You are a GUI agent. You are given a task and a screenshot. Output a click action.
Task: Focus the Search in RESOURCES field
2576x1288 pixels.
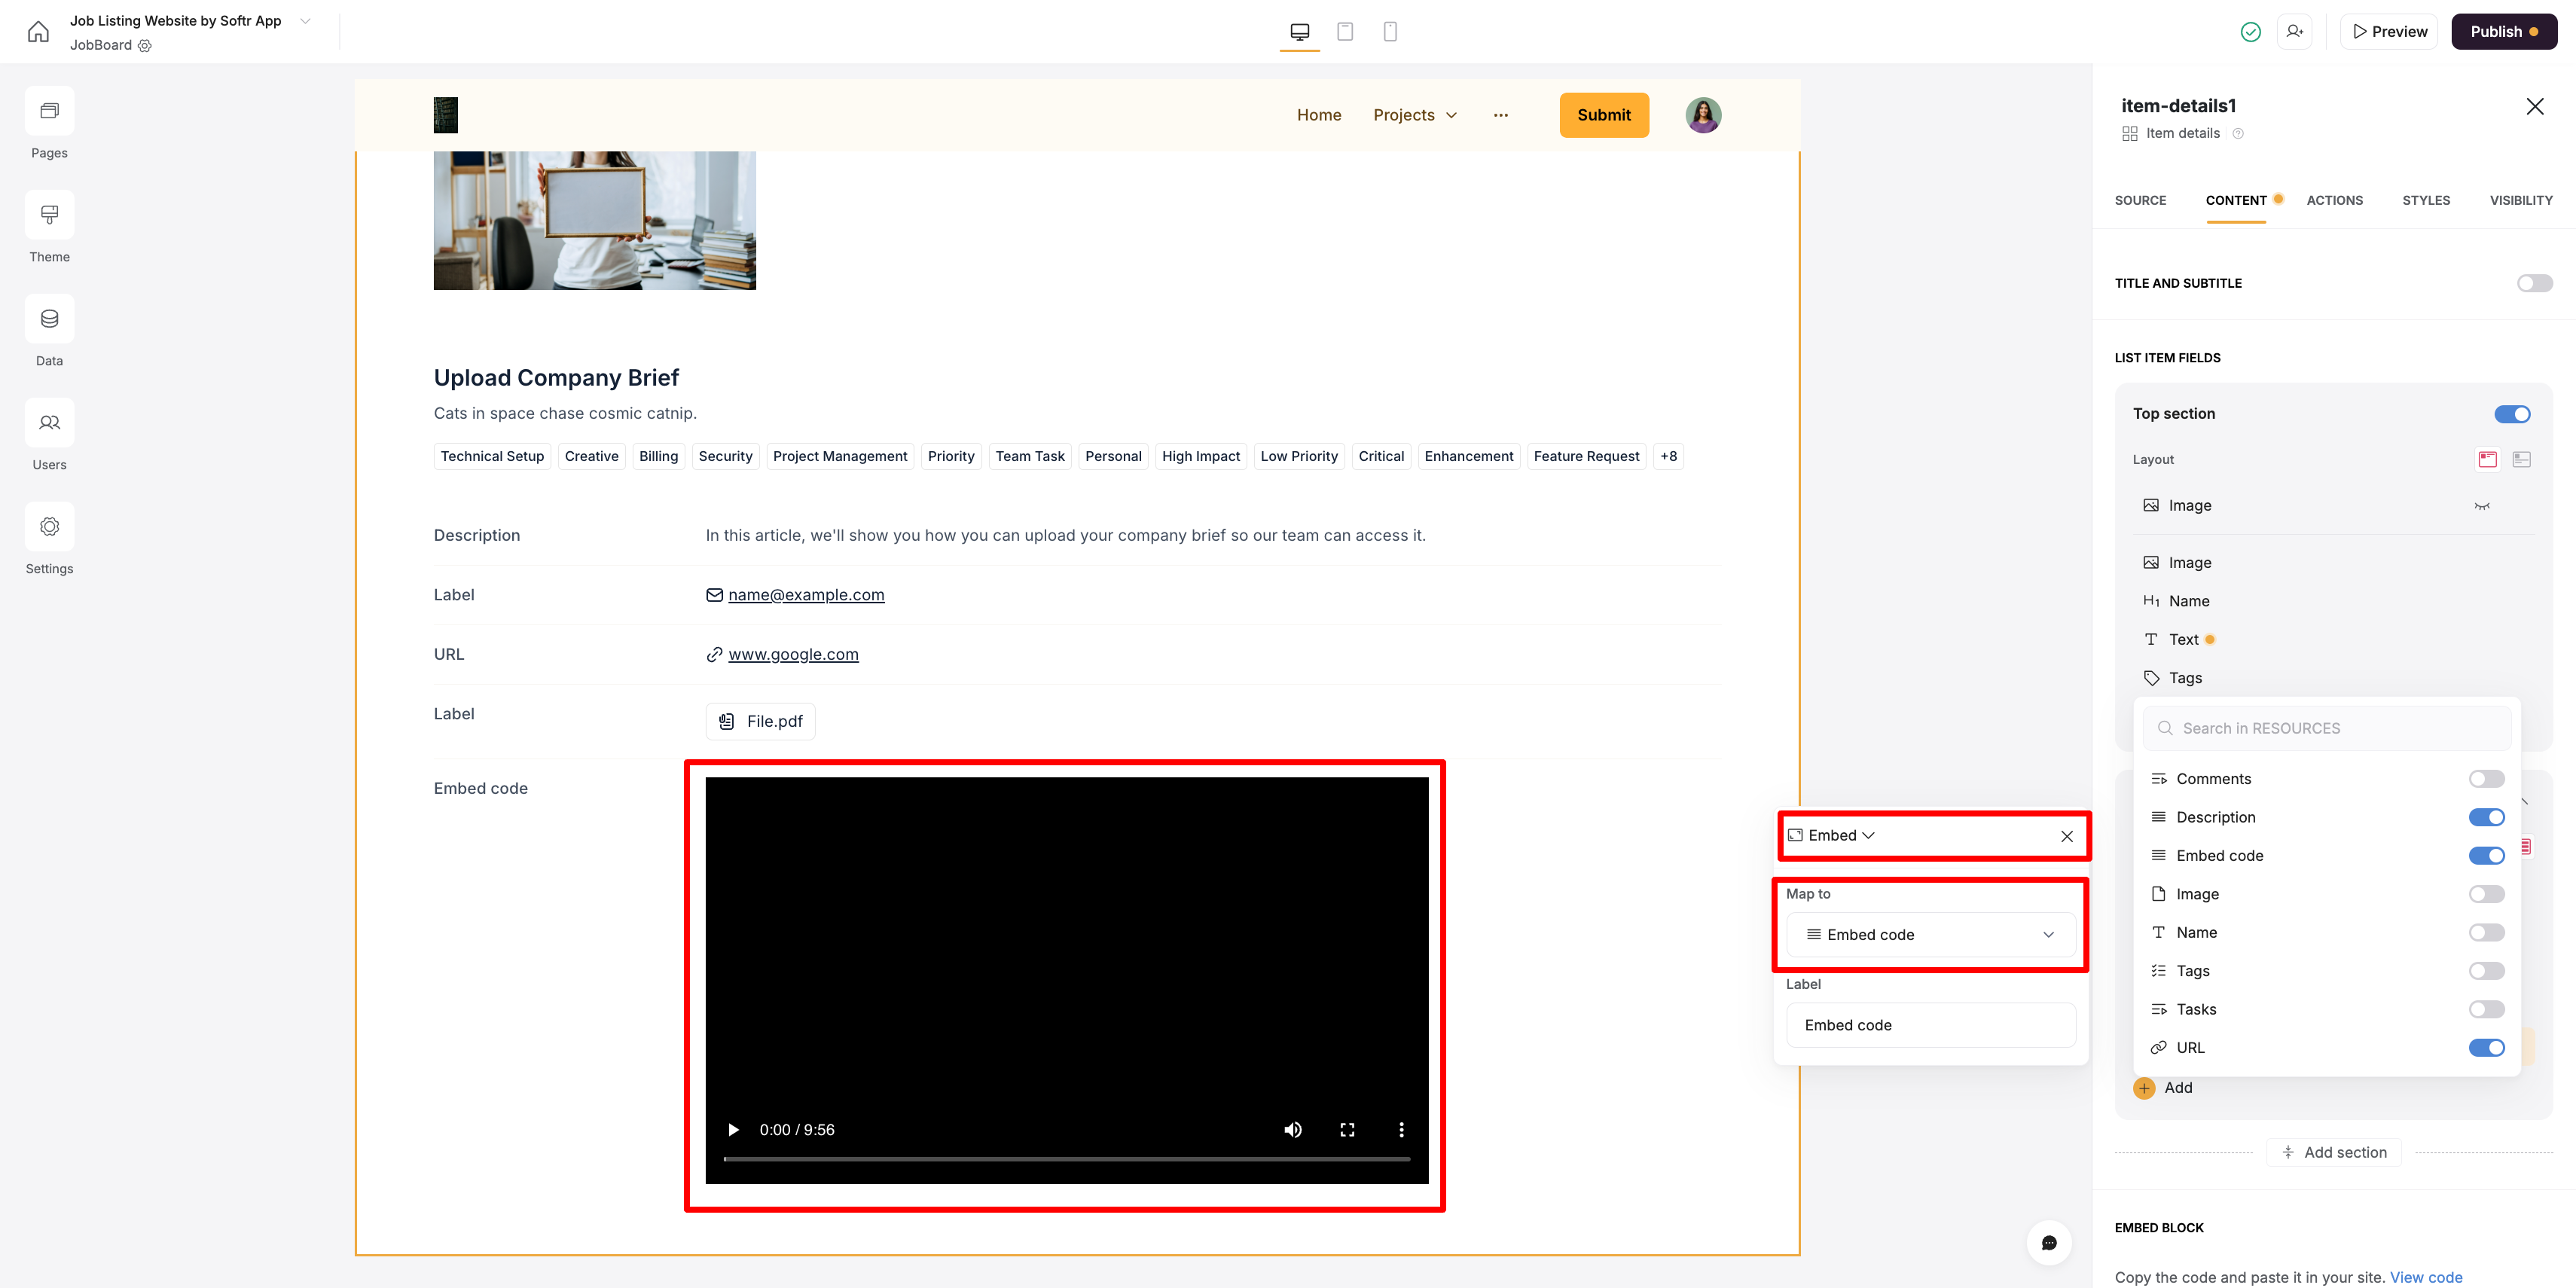[2326, 728]
